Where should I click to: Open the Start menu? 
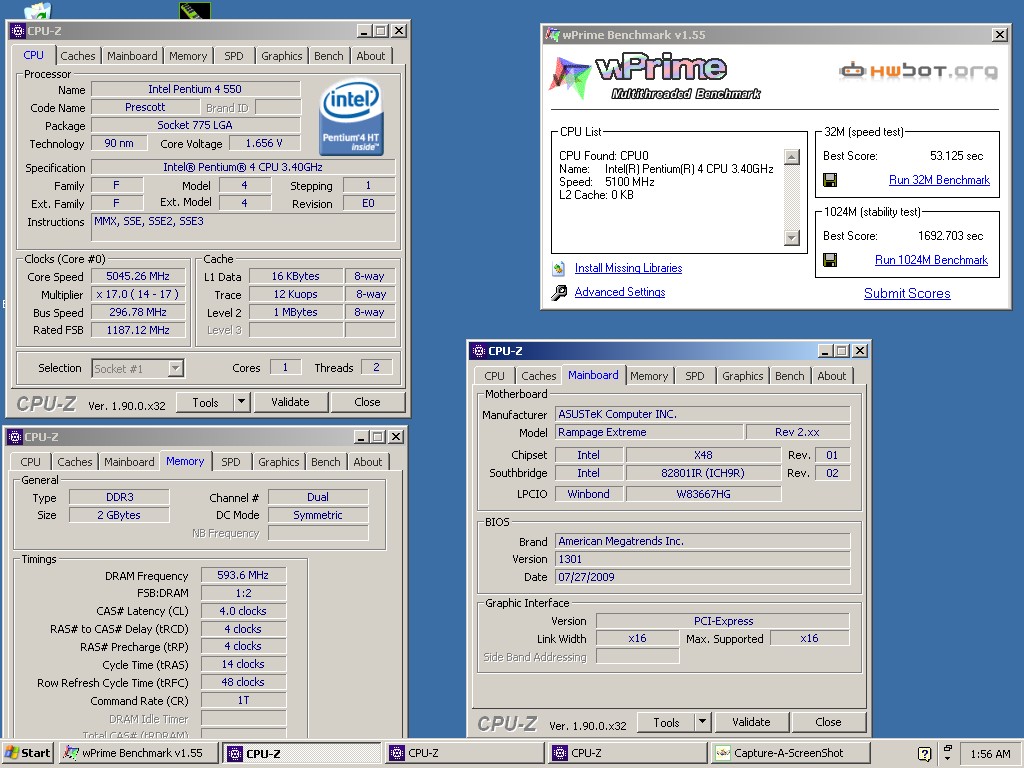pos(28,753)
